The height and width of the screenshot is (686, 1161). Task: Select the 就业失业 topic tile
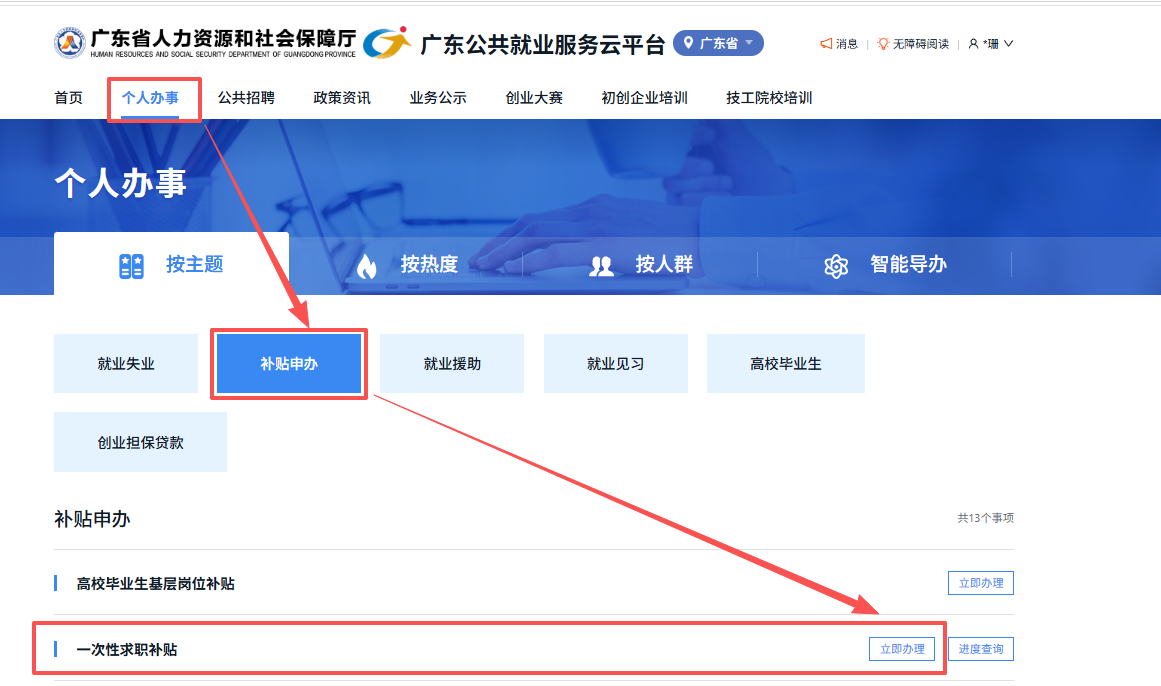tap(126, 364)
